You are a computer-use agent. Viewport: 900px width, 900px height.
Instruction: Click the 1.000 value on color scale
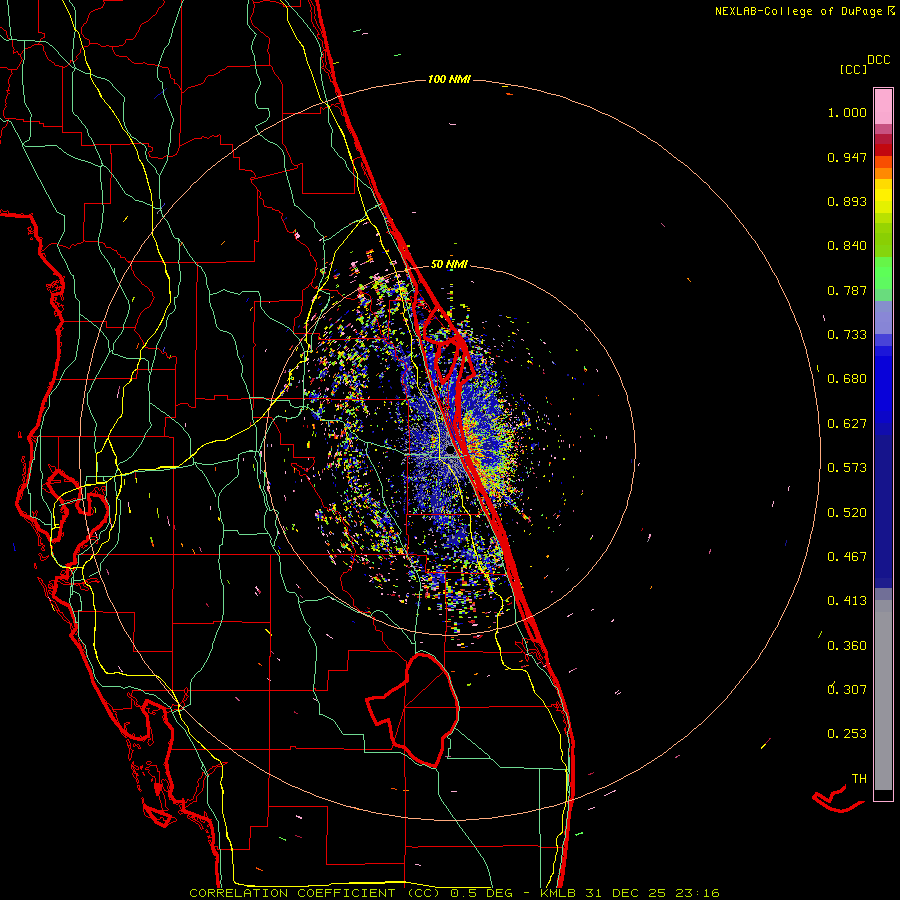point(847,112)
